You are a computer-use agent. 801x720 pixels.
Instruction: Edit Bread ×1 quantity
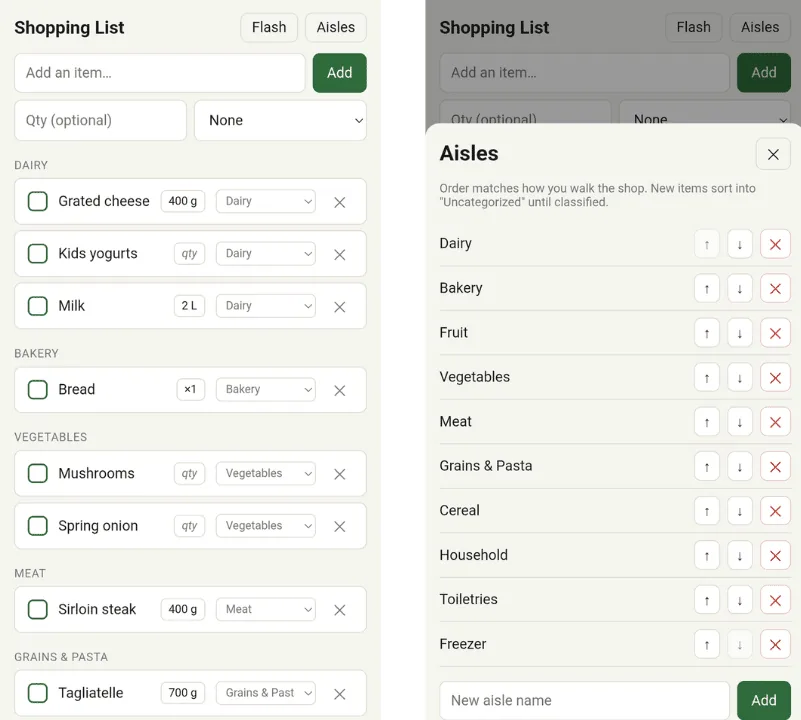191,389
